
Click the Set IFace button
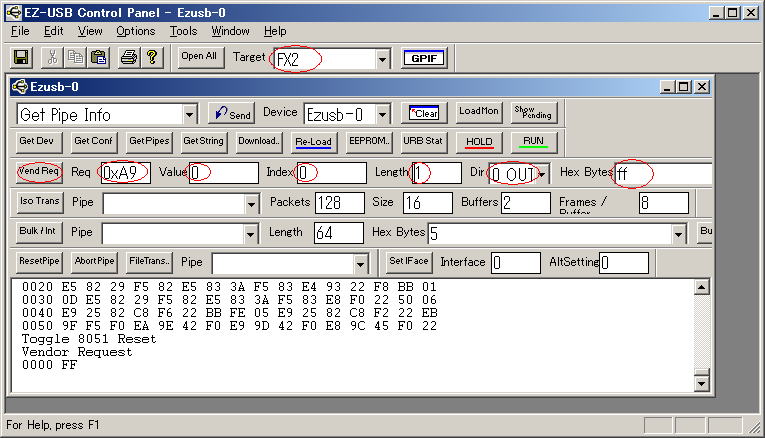tap(409, 262)
